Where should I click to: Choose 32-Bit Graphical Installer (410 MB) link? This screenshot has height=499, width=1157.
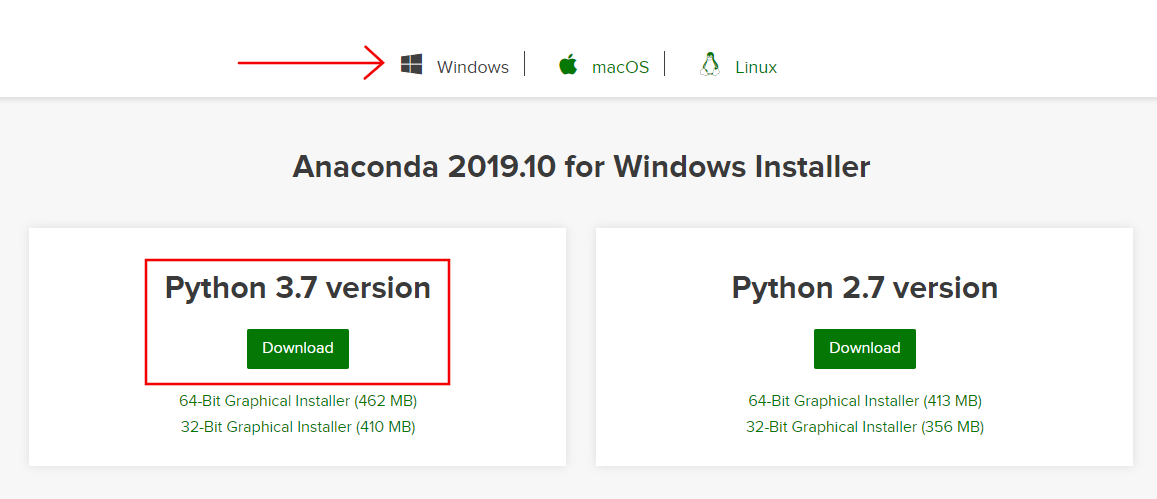(298, 427)
